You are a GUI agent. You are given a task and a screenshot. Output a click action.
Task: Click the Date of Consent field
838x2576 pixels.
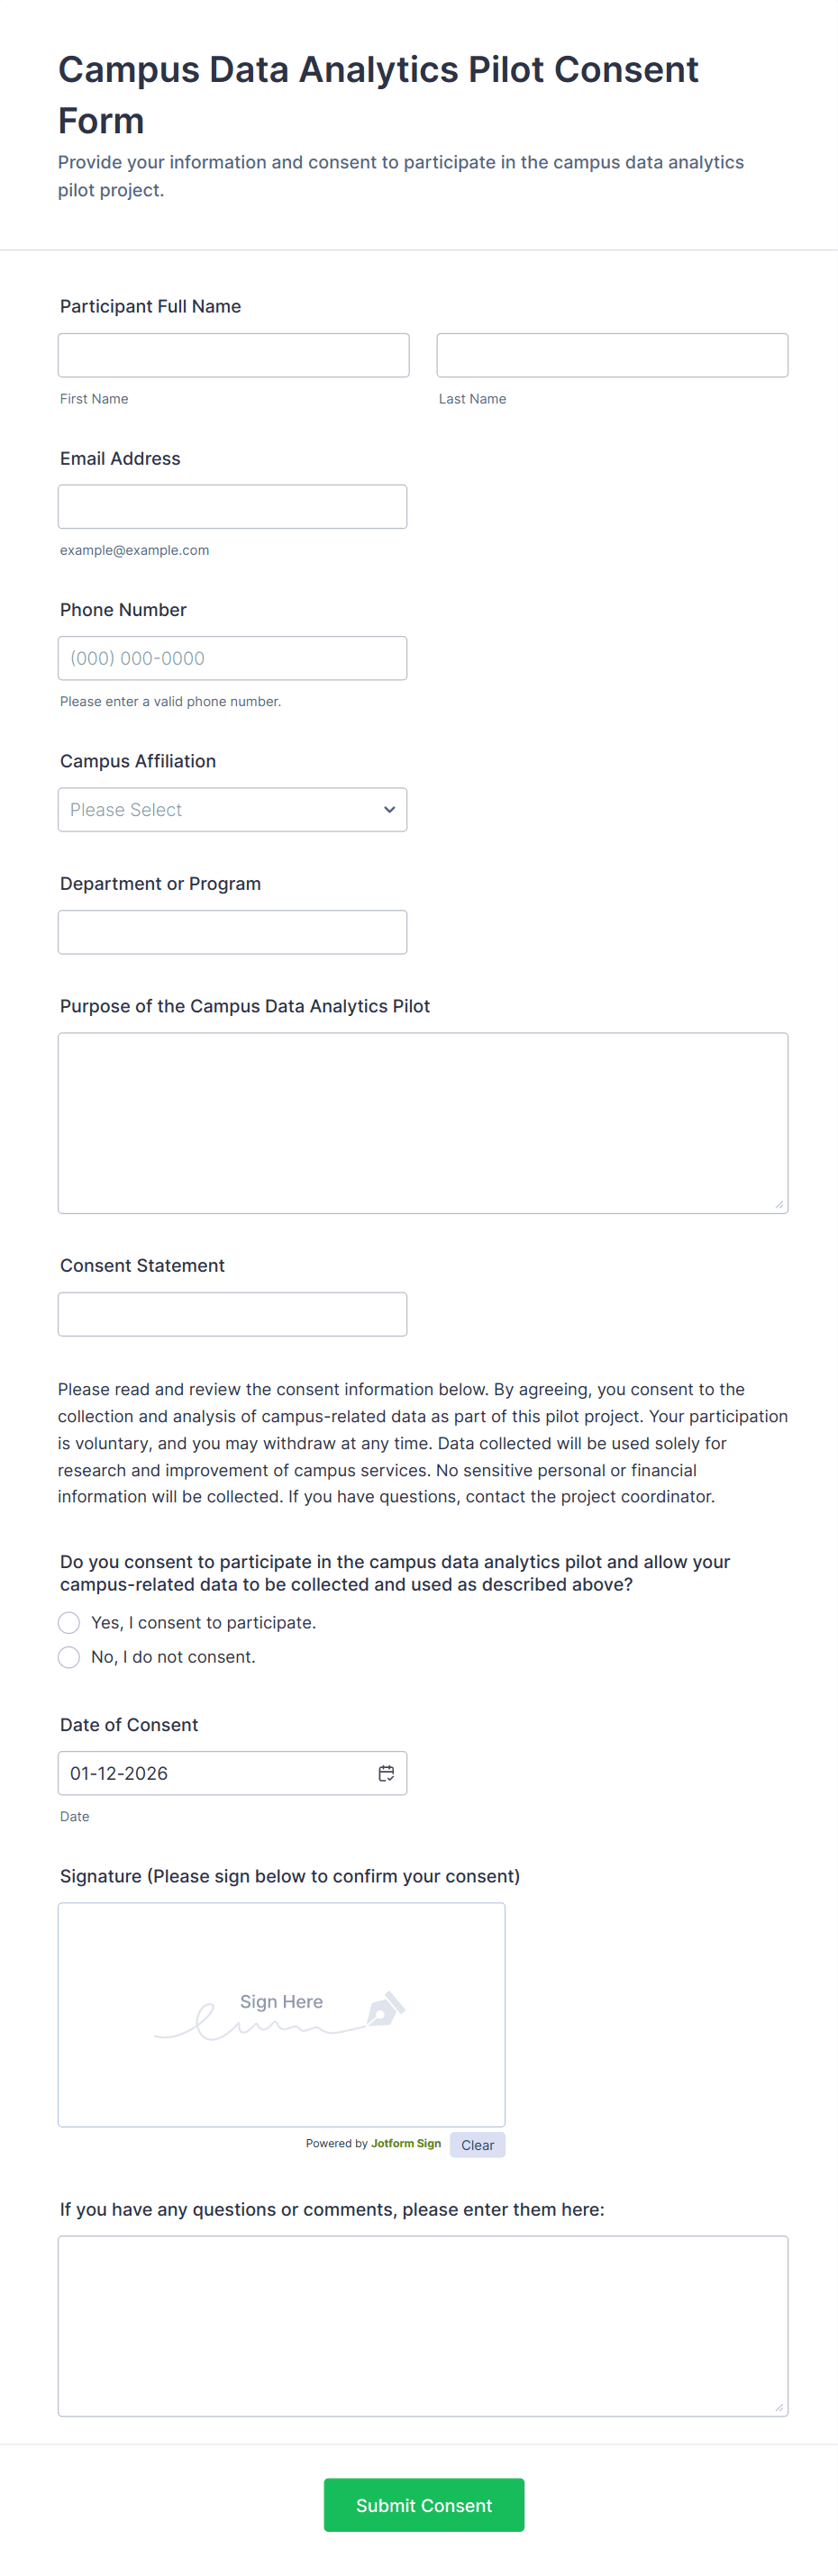(215, 1773)
